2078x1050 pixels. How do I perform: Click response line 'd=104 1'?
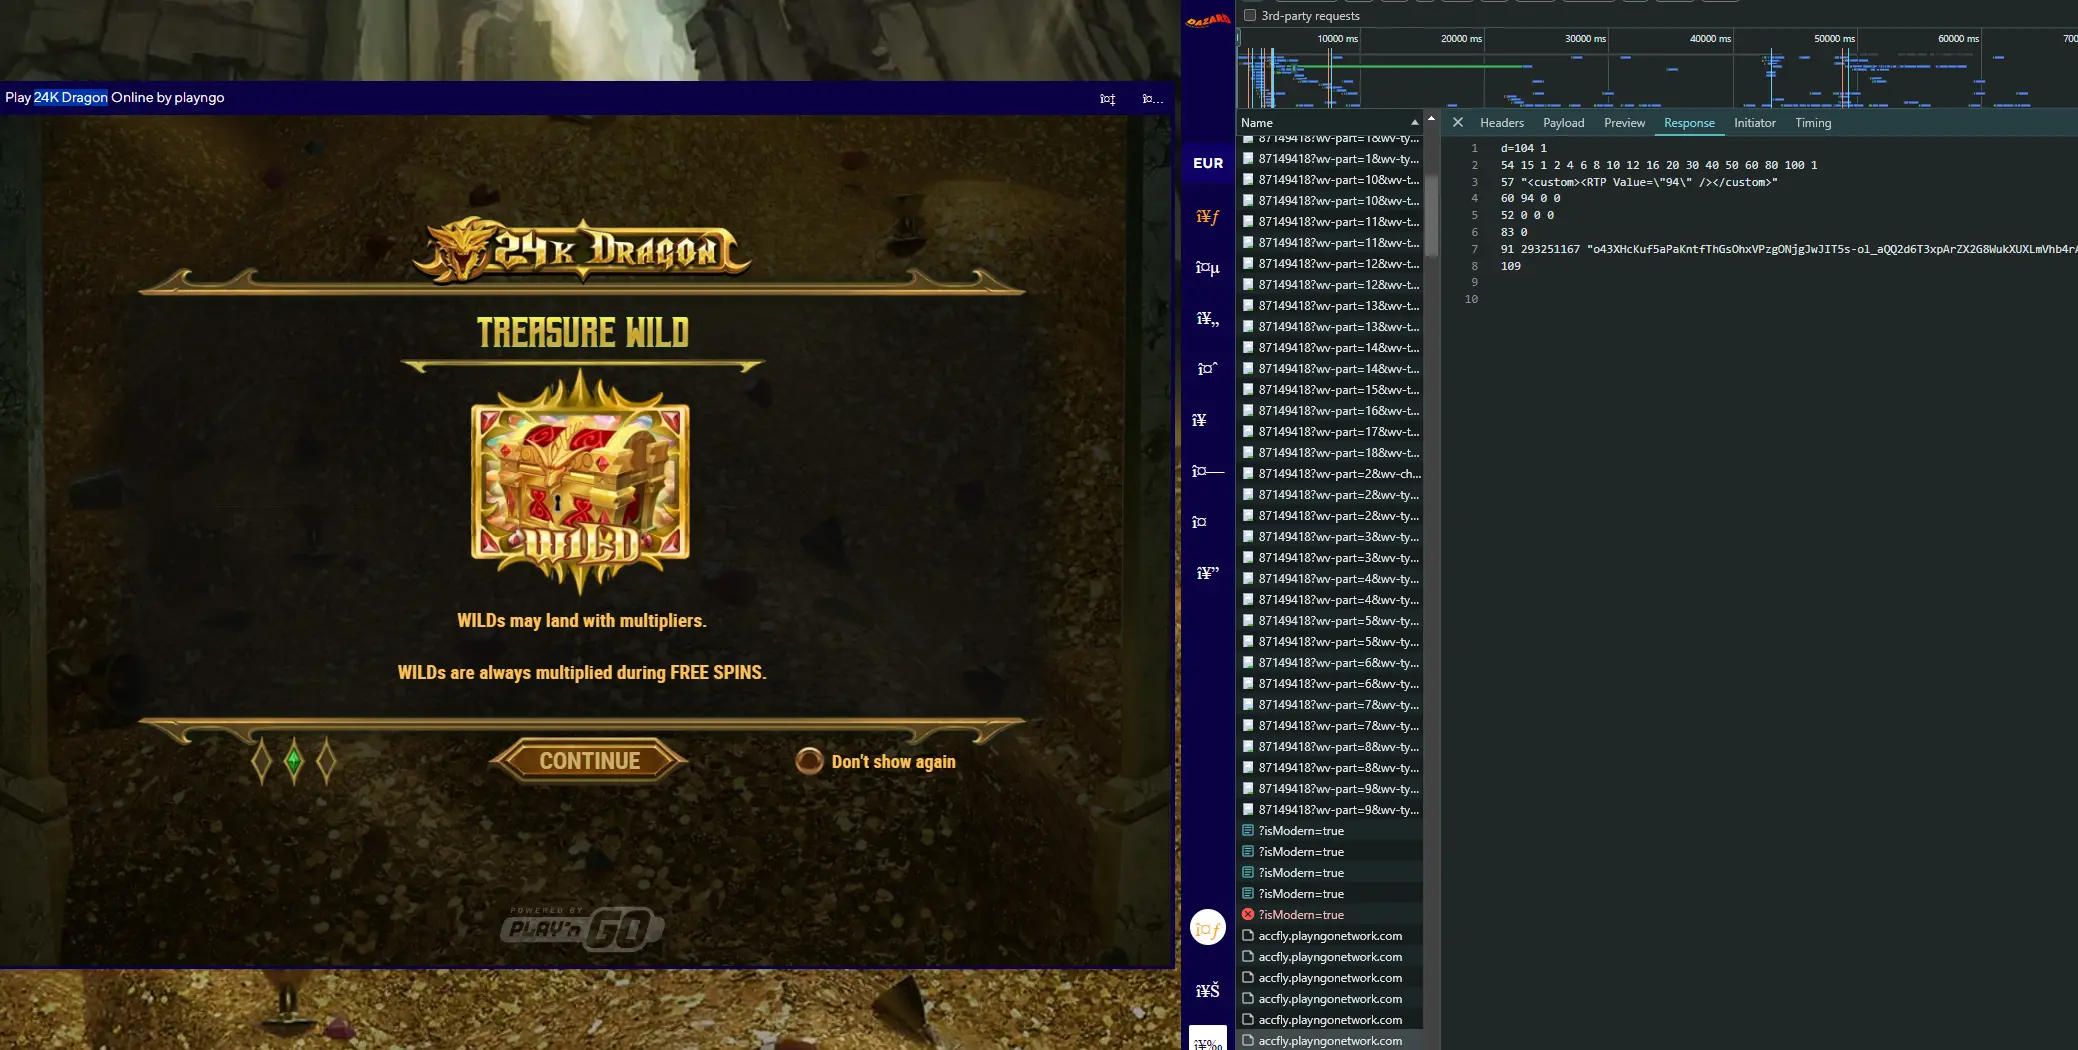coord(1523,148)
